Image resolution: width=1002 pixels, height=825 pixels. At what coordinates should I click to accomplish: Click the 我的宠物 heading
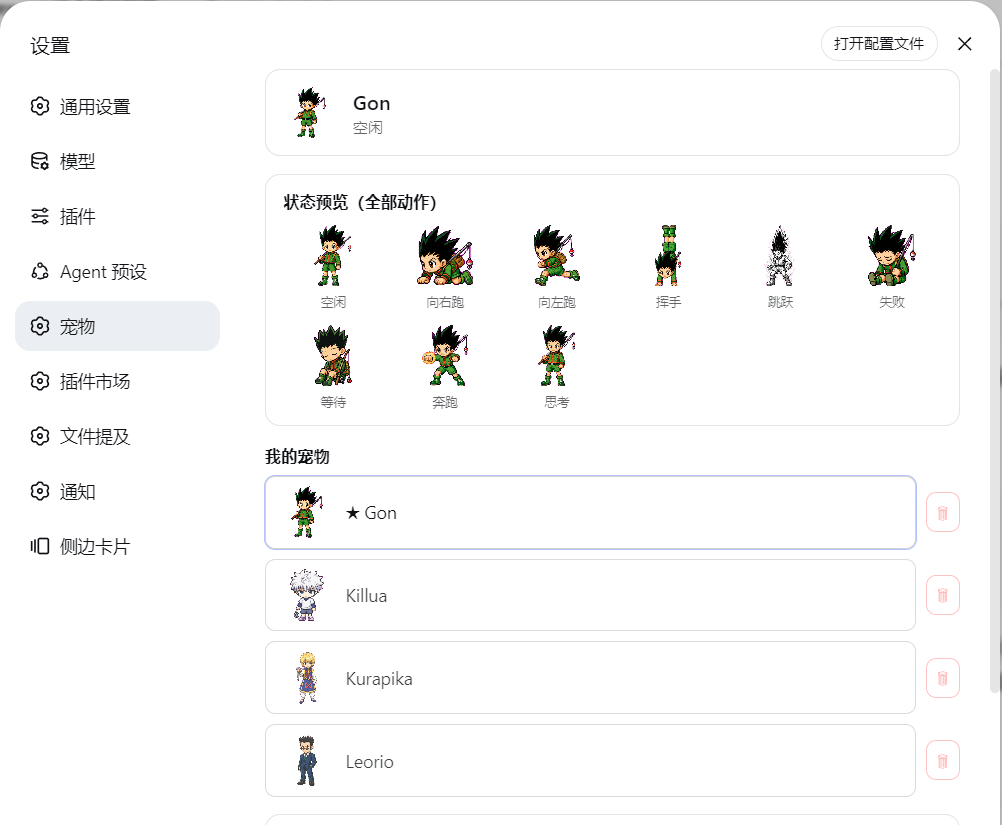click(x=297, y=457)
